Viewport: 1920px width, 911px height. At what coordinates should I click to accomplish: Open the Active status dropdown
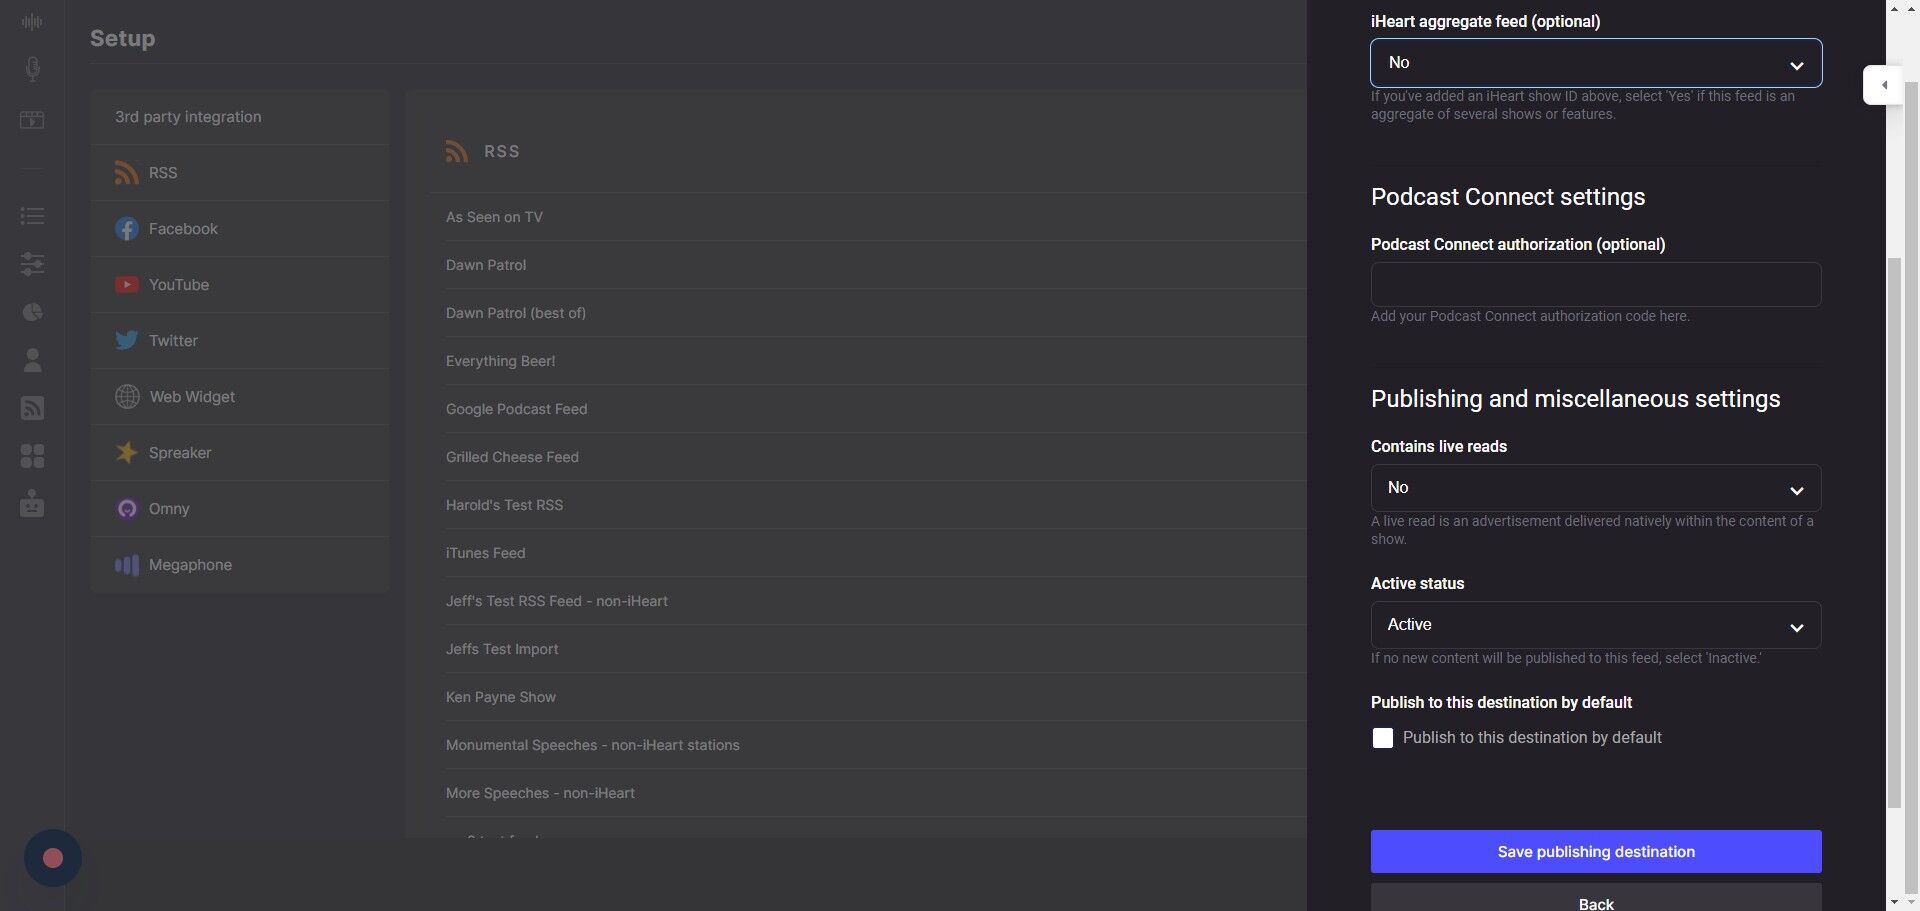1596,625
